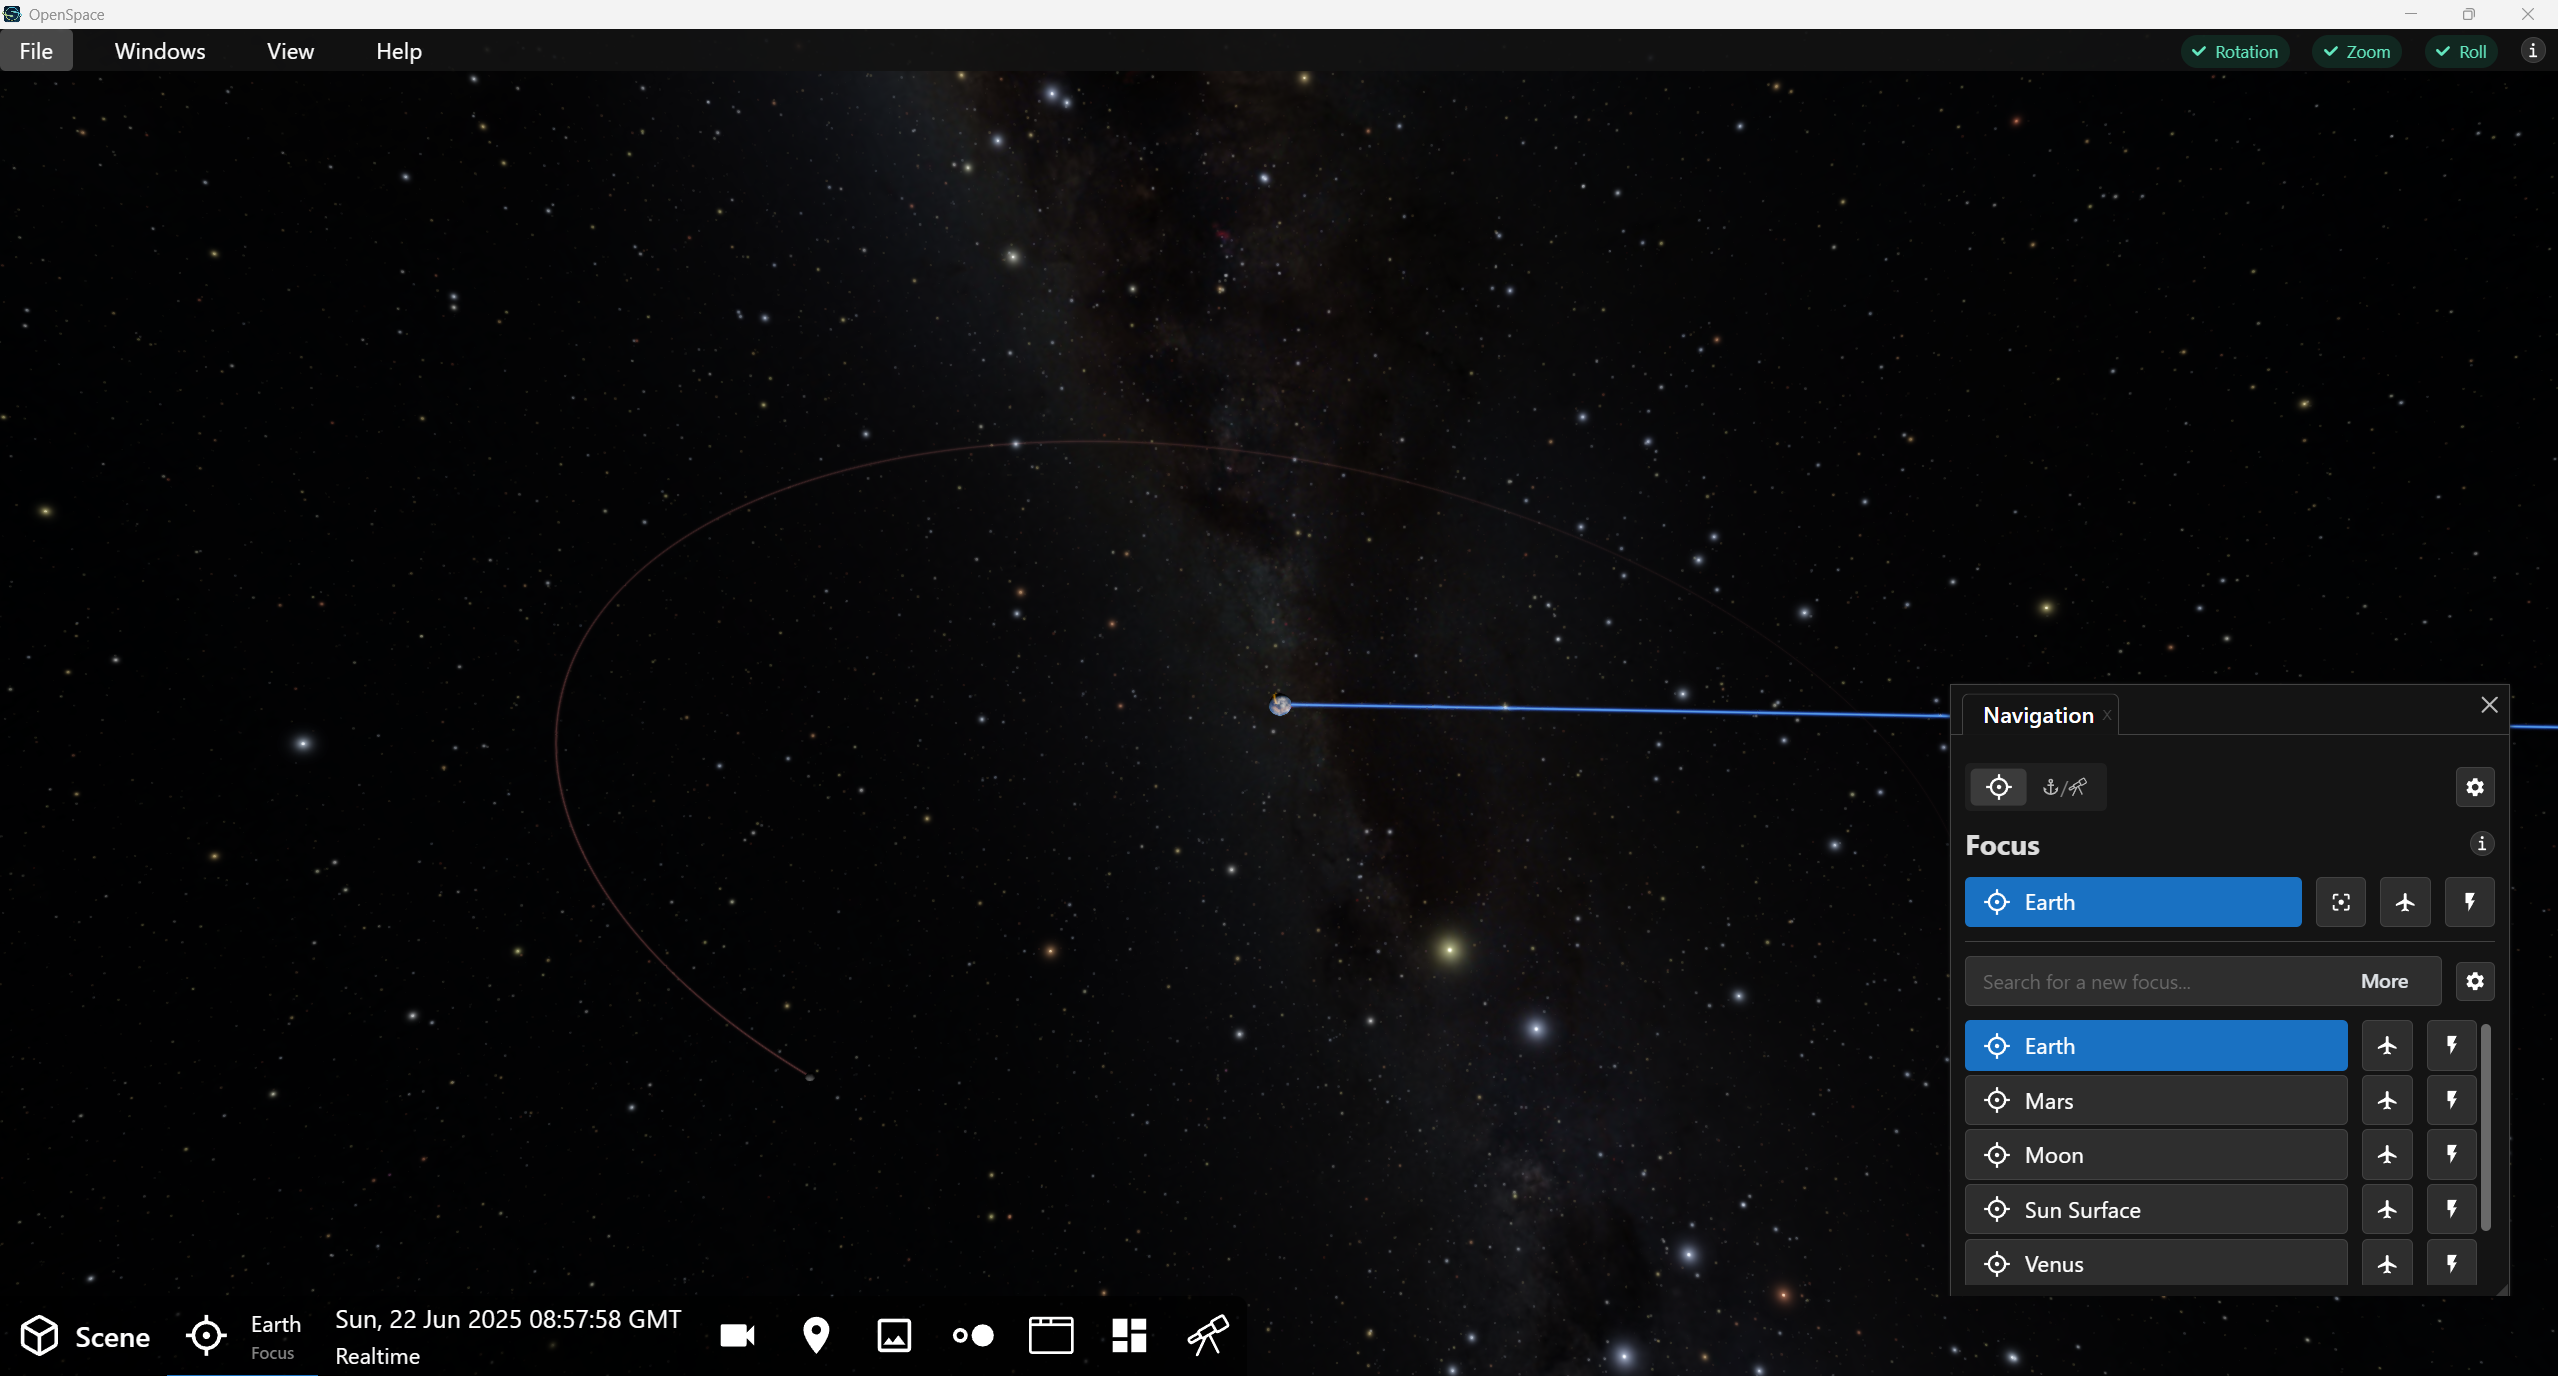The width and height of the screenshot is (2558, 1376).
Task: Fly to Mars using the airplane icon
Action: (2387, 1101)
